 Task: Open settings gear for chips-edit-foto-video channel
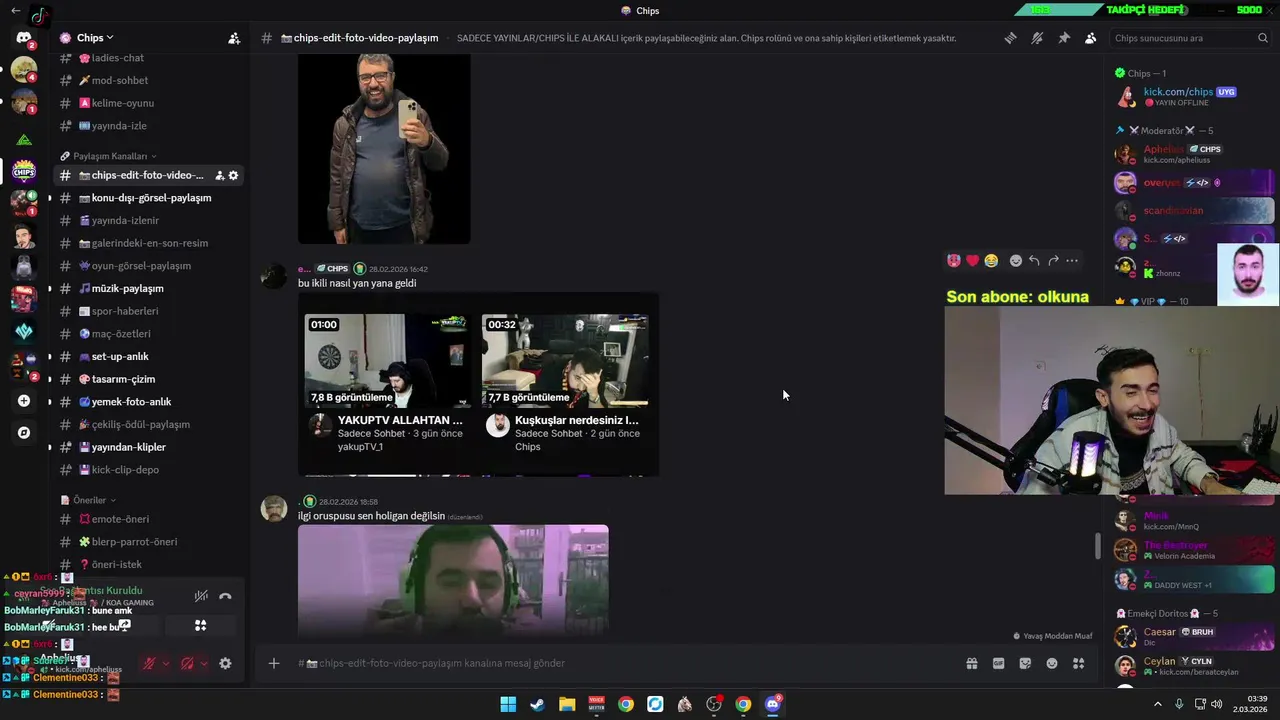click(234, 175)
